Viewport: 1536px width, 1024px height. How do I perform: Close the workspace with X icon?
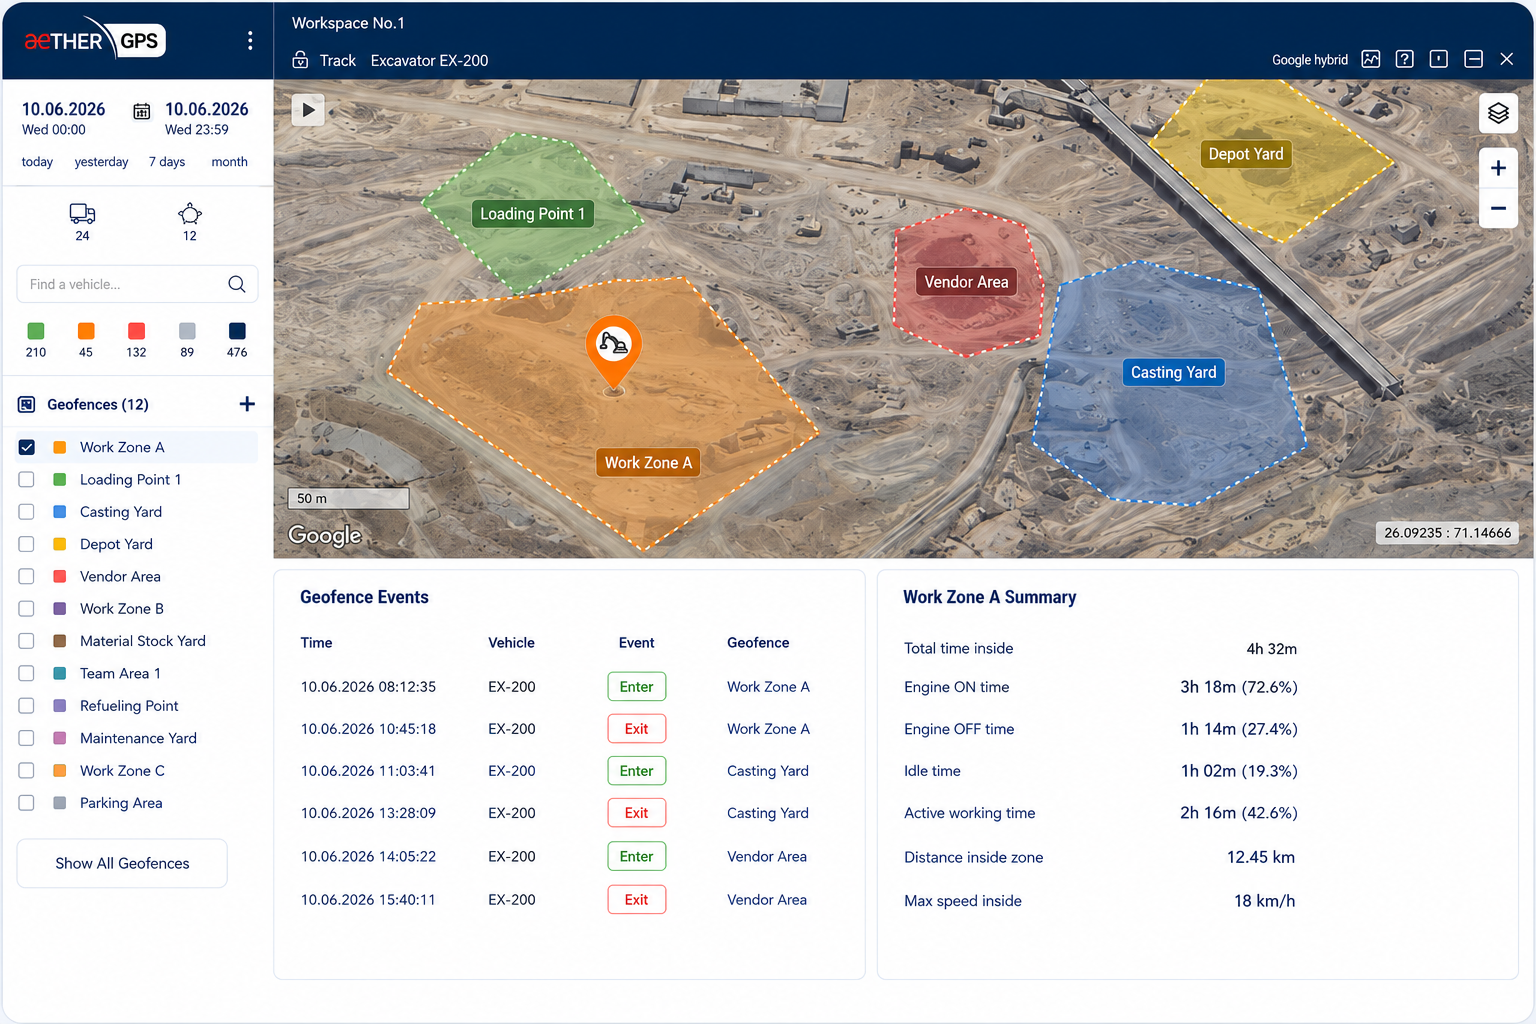[x=1507, y=59]
